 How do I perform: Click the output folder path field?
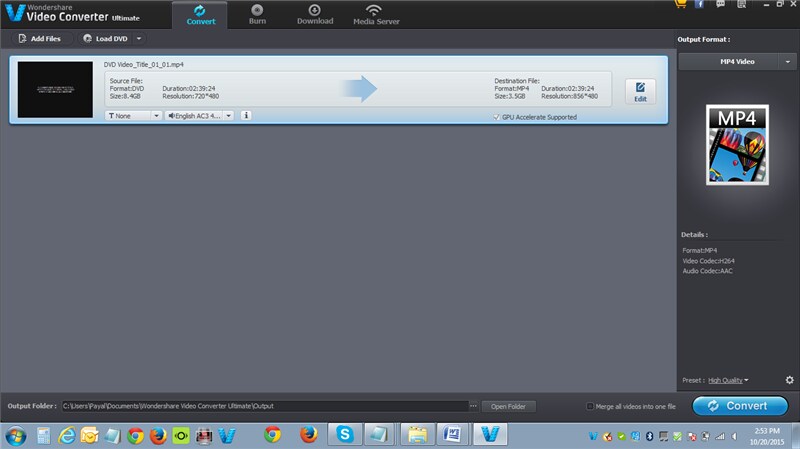(265, 406)
